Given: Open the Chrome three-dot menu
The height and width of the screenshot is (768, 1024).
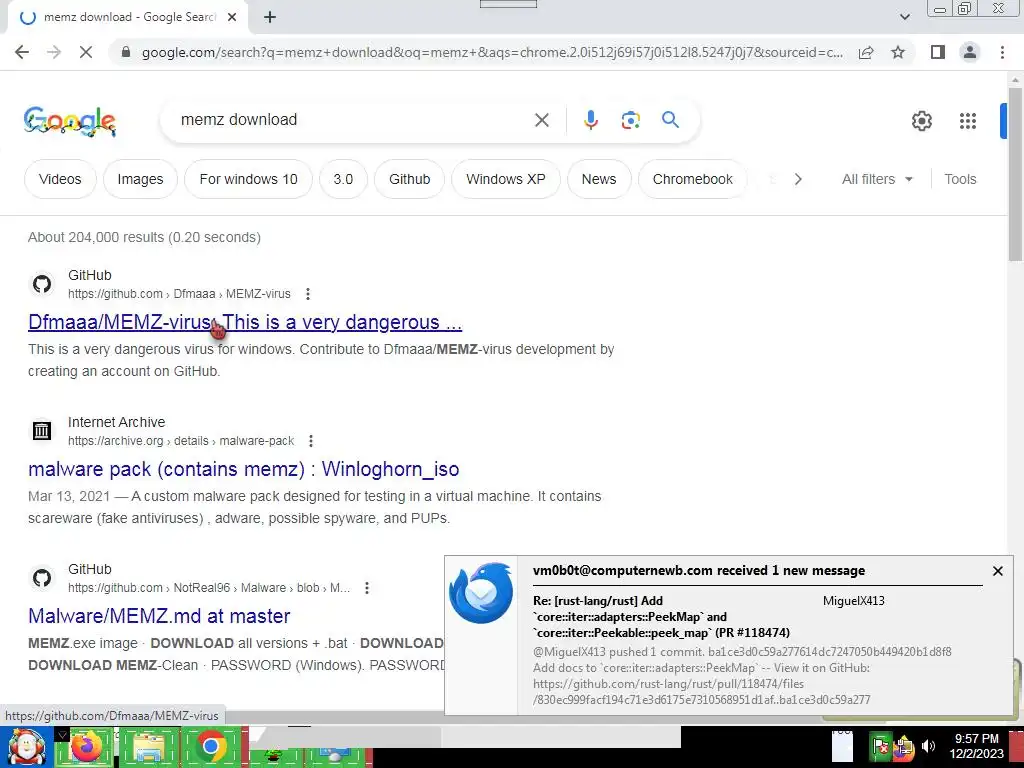Looking at the screenshot, I should (x=1002, y=52).
